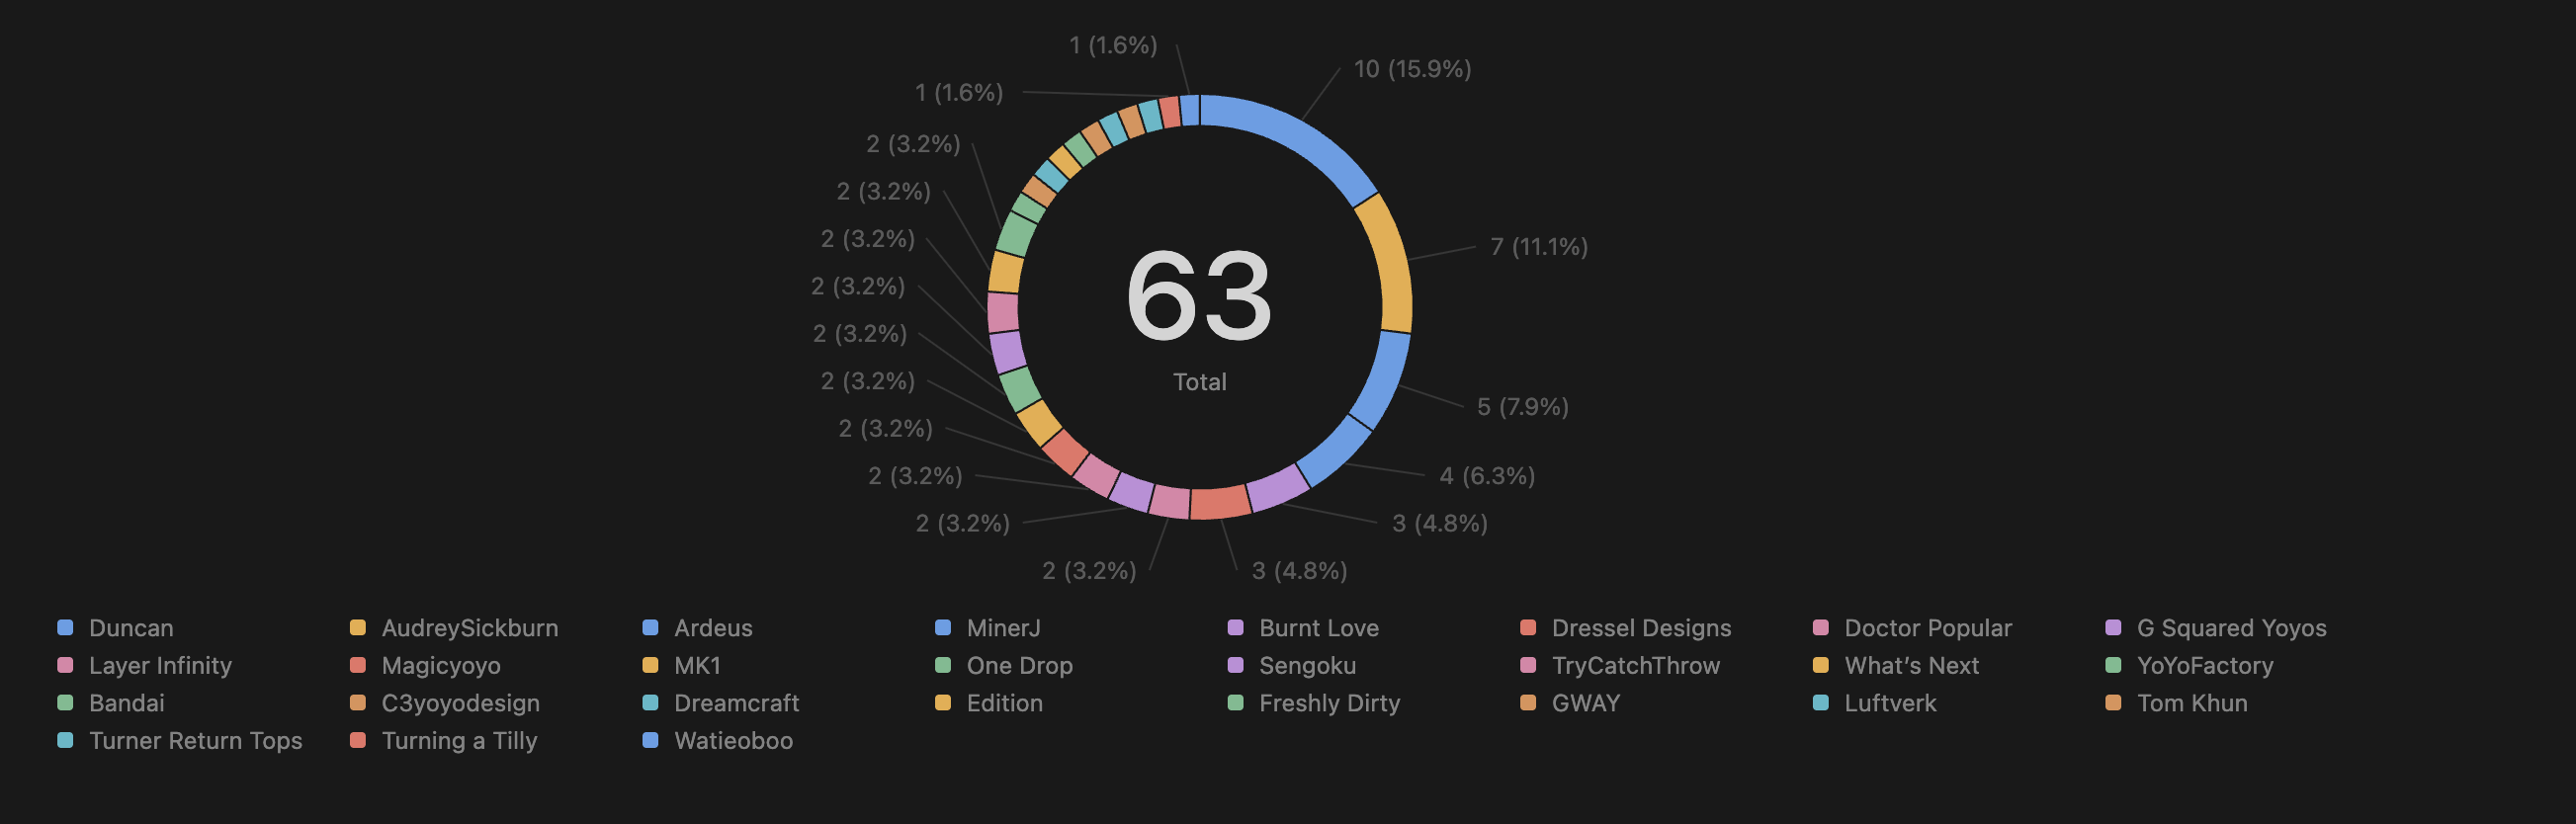Viewport: 2576px width, 824px height.
Task: Click the "Total" caption inside the donut
Action: pos(1199,382)
